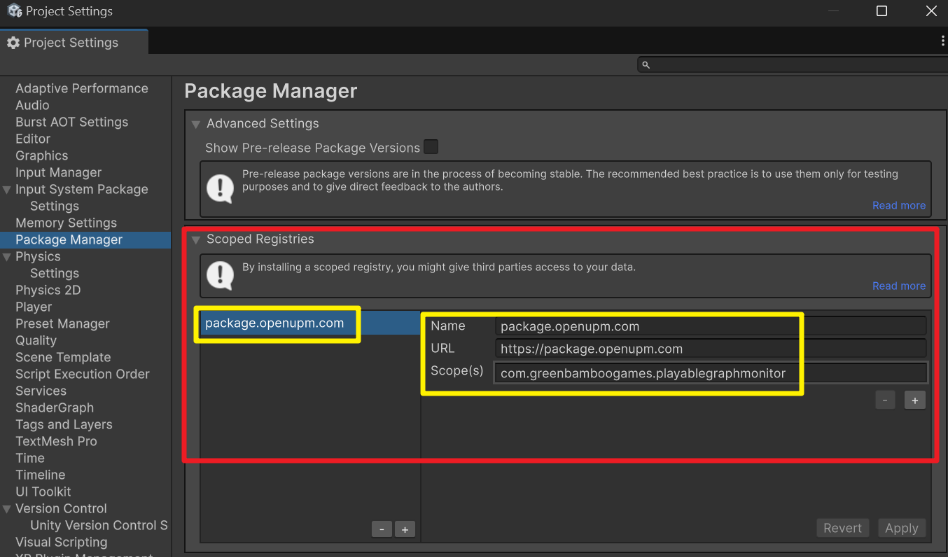Click the Revert button

[842, 528]
